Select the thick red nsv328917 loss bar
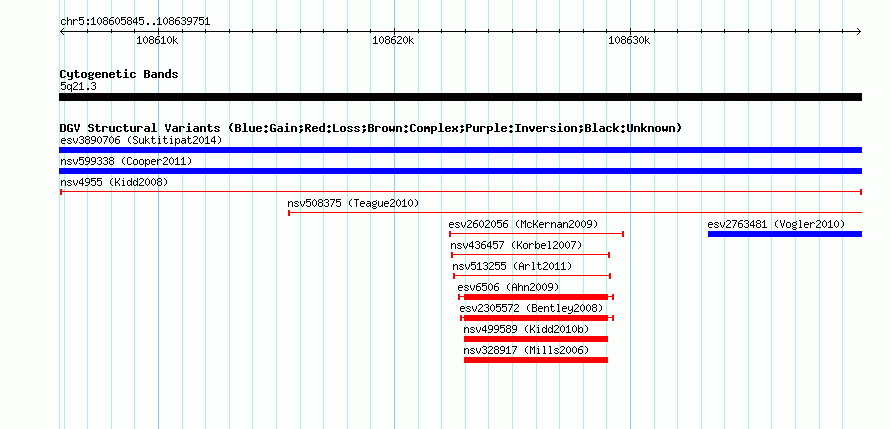890x429 pixels. pyautogui.click(x=536, y=360)
